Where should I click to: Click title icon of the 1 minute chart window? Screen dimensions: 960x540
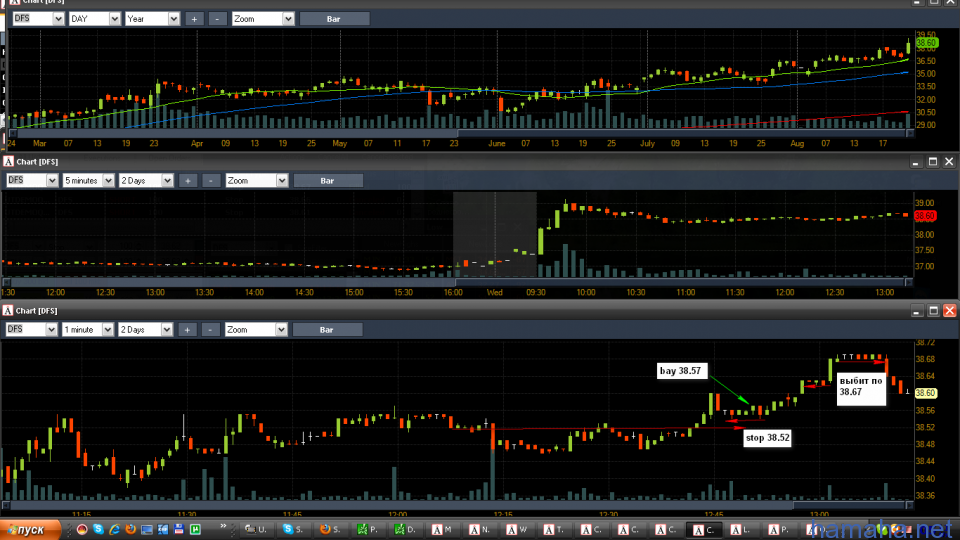[x=8, y=310]
